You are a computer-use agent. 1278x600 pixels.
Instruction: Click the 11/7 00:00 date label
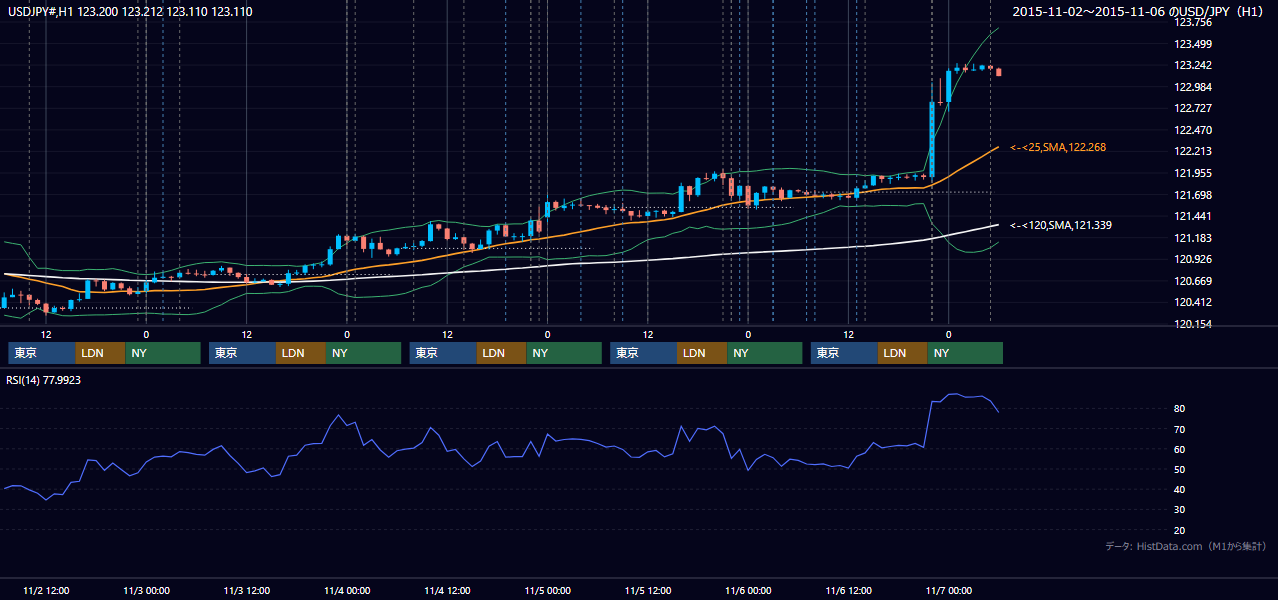949,590
